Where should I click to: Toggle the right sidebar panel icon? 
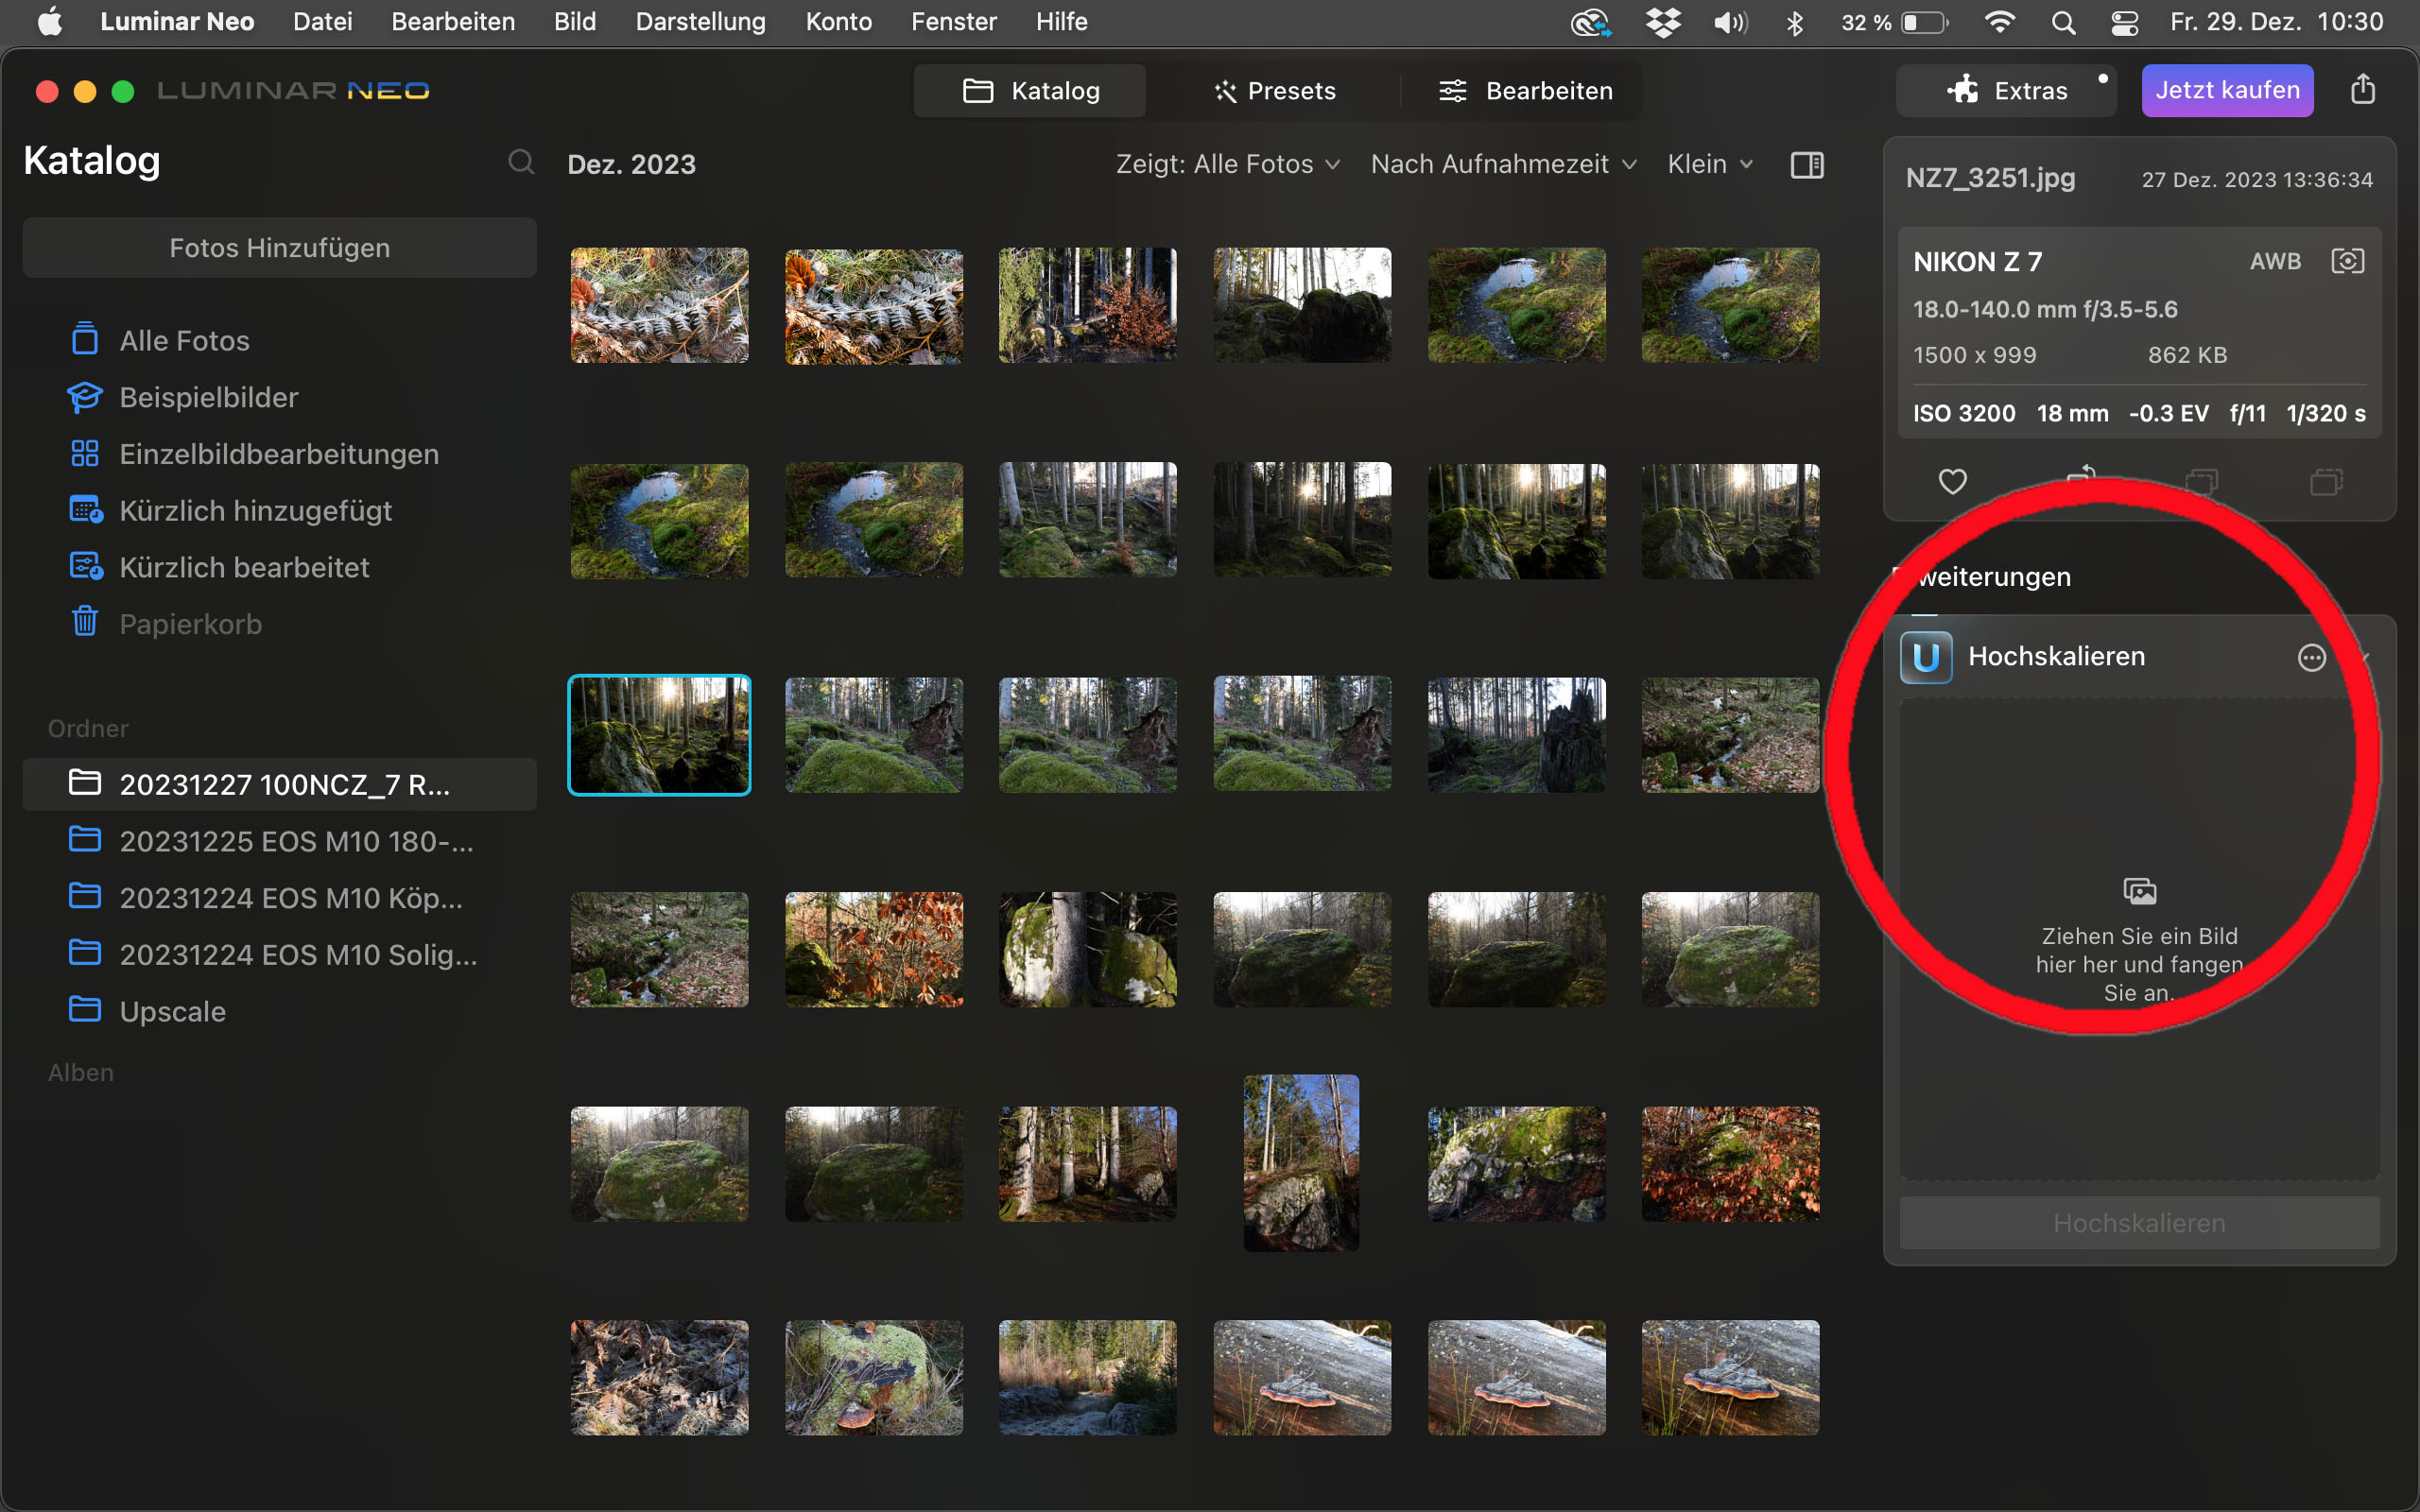[1806, 165]
